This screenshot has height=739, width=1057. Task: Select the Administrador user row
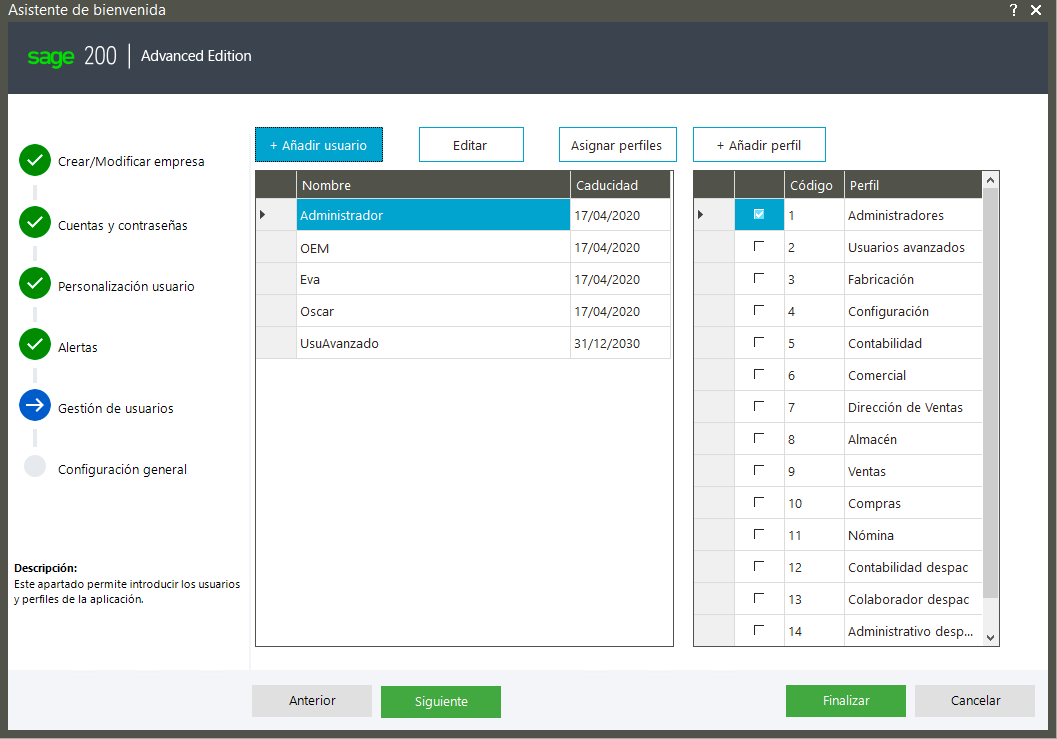click(463, 214)
